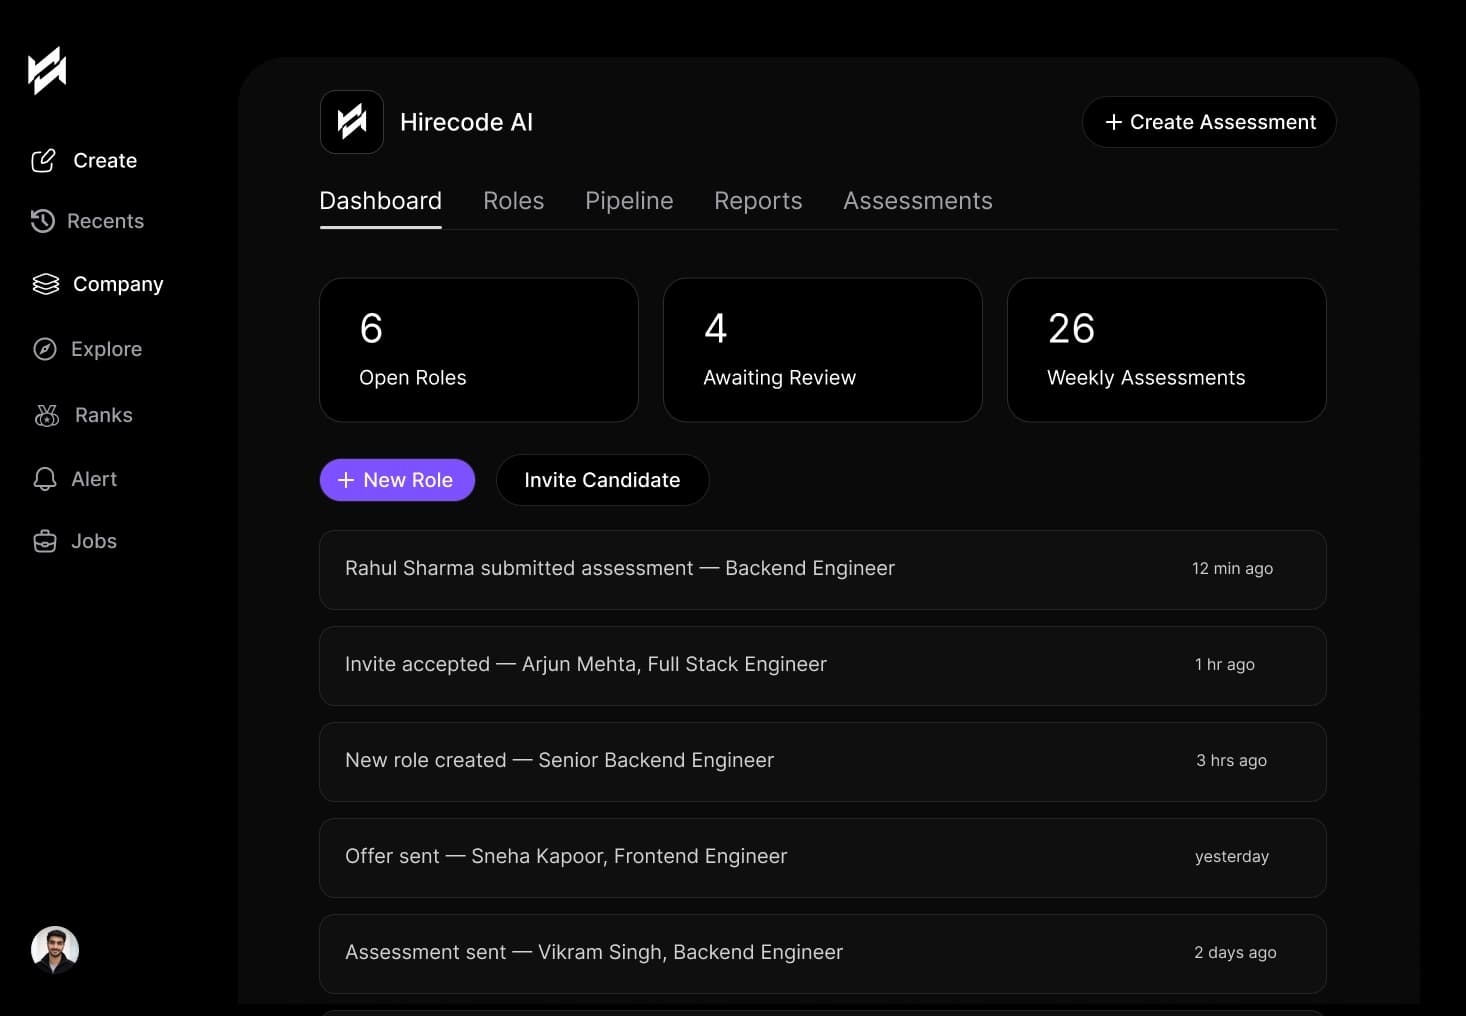Click the 1 hr ago timestamp
Viewport: 1466px width, 1016px height.
point(1225,664)
